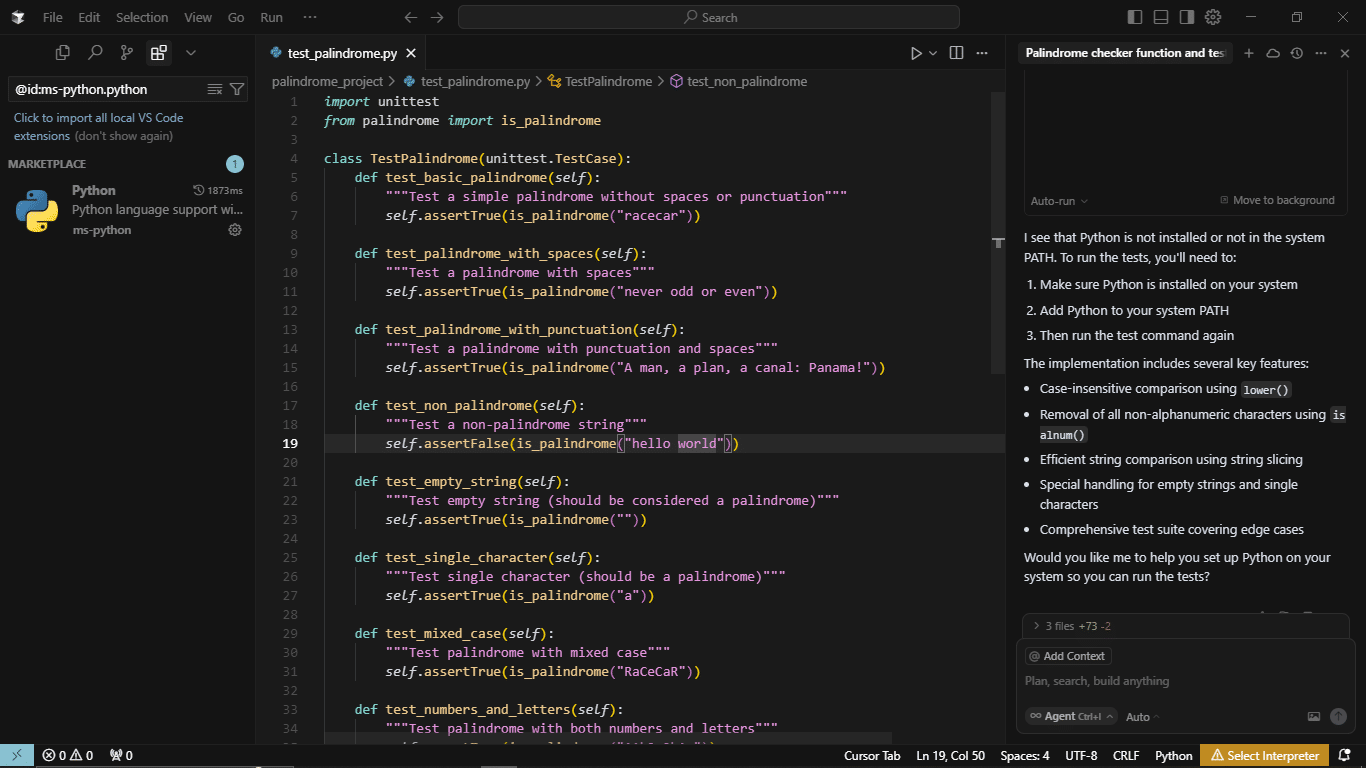Close the test_palindrome.py tab
The height and width of the screenshot is (768, 1366).
point(410,53)
